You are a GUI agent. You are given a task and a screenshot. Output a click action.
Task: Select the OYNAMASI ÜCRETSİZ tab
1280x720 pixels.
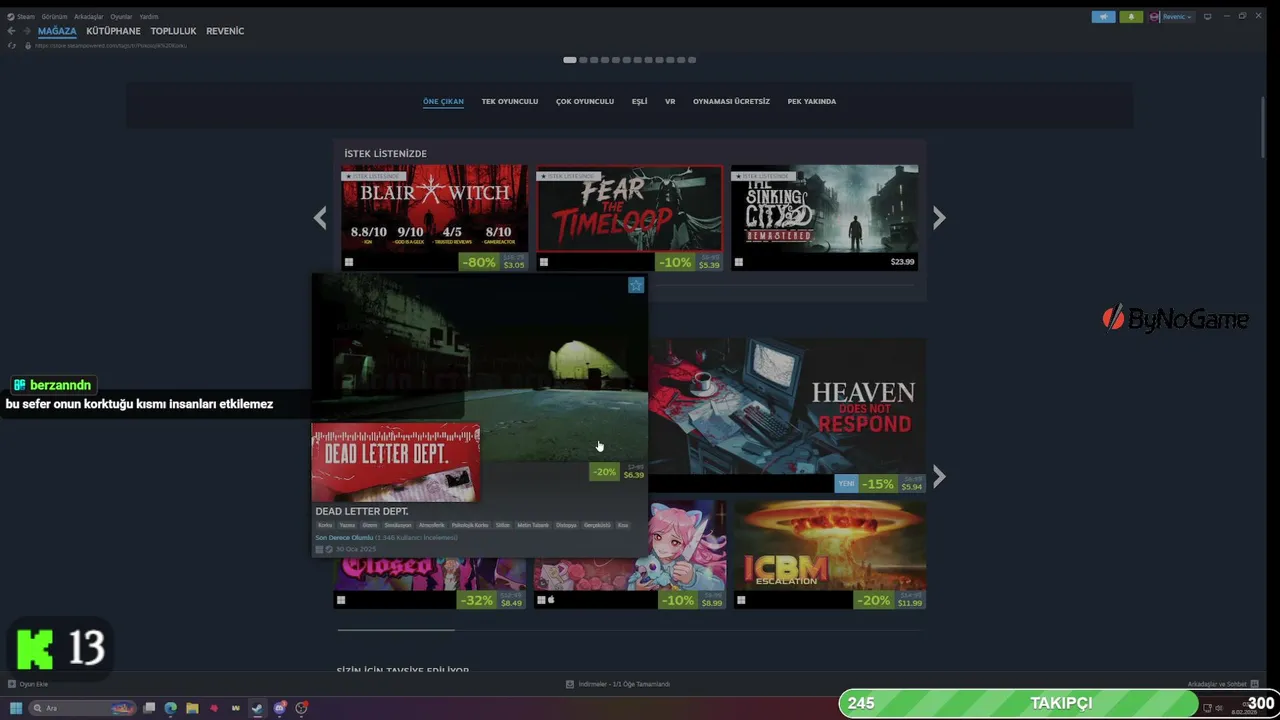click(x=731, y=101)
